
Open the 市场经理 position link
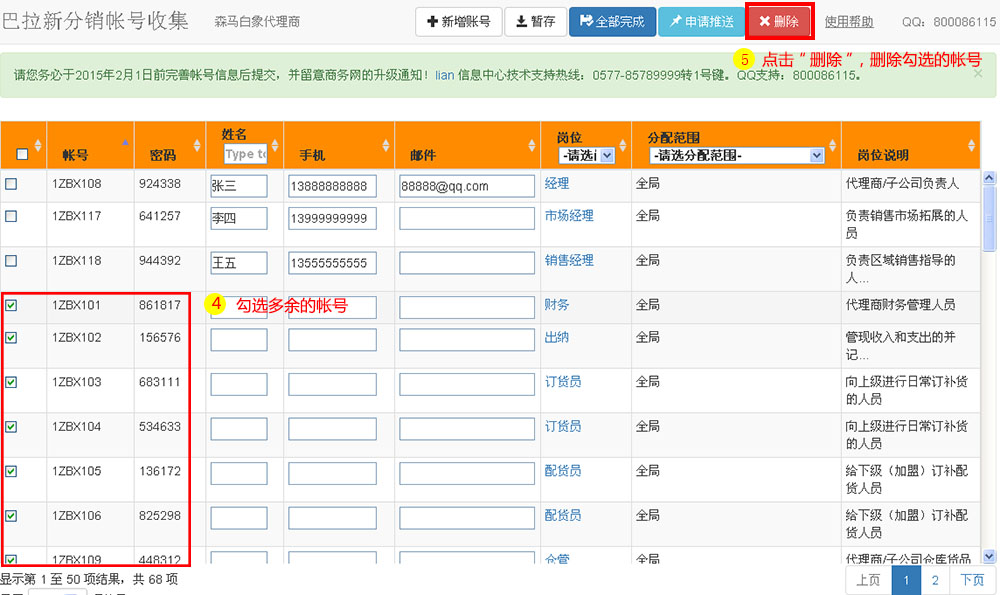pos(569,216)
